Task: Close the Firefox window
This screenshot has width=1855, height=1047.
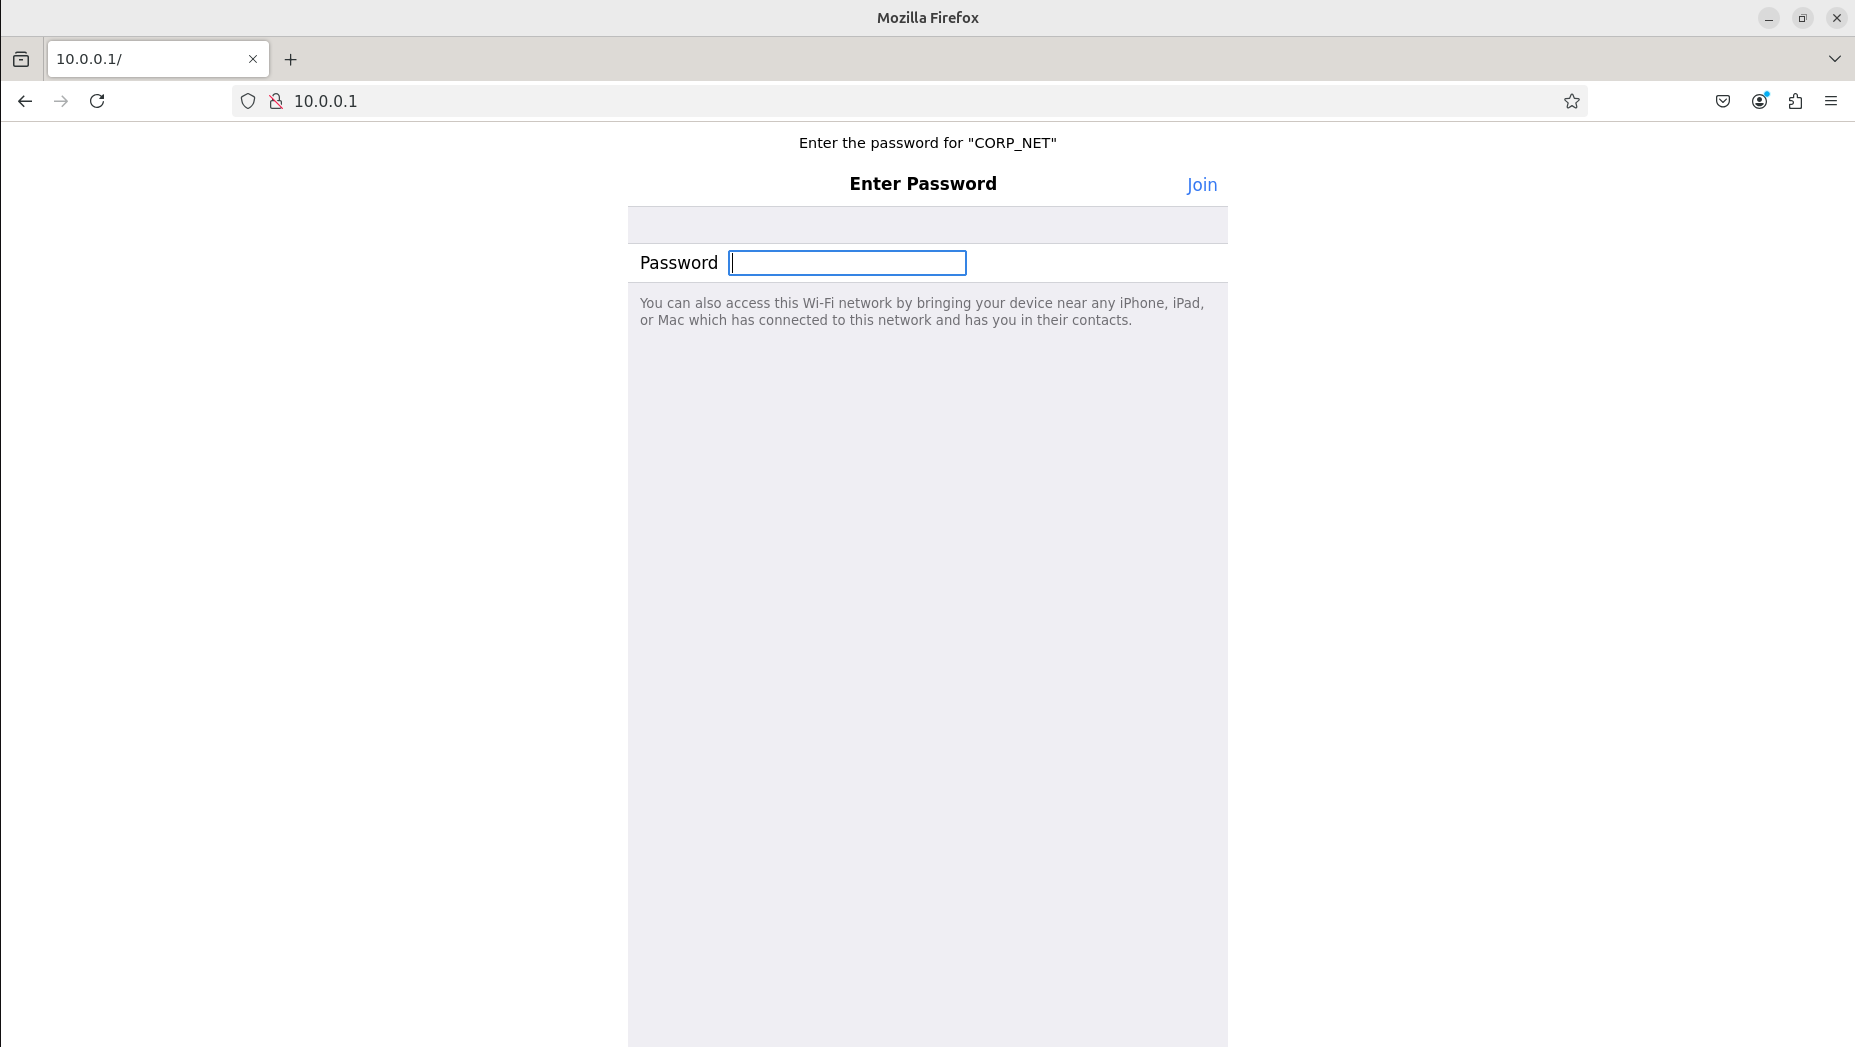Action: coord(1837,18)
